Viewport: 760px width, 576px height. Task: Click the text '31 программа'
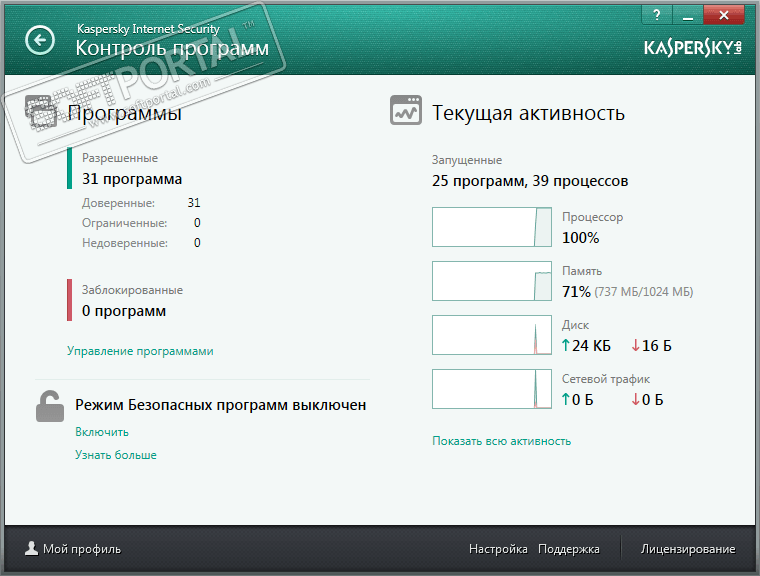132,179
